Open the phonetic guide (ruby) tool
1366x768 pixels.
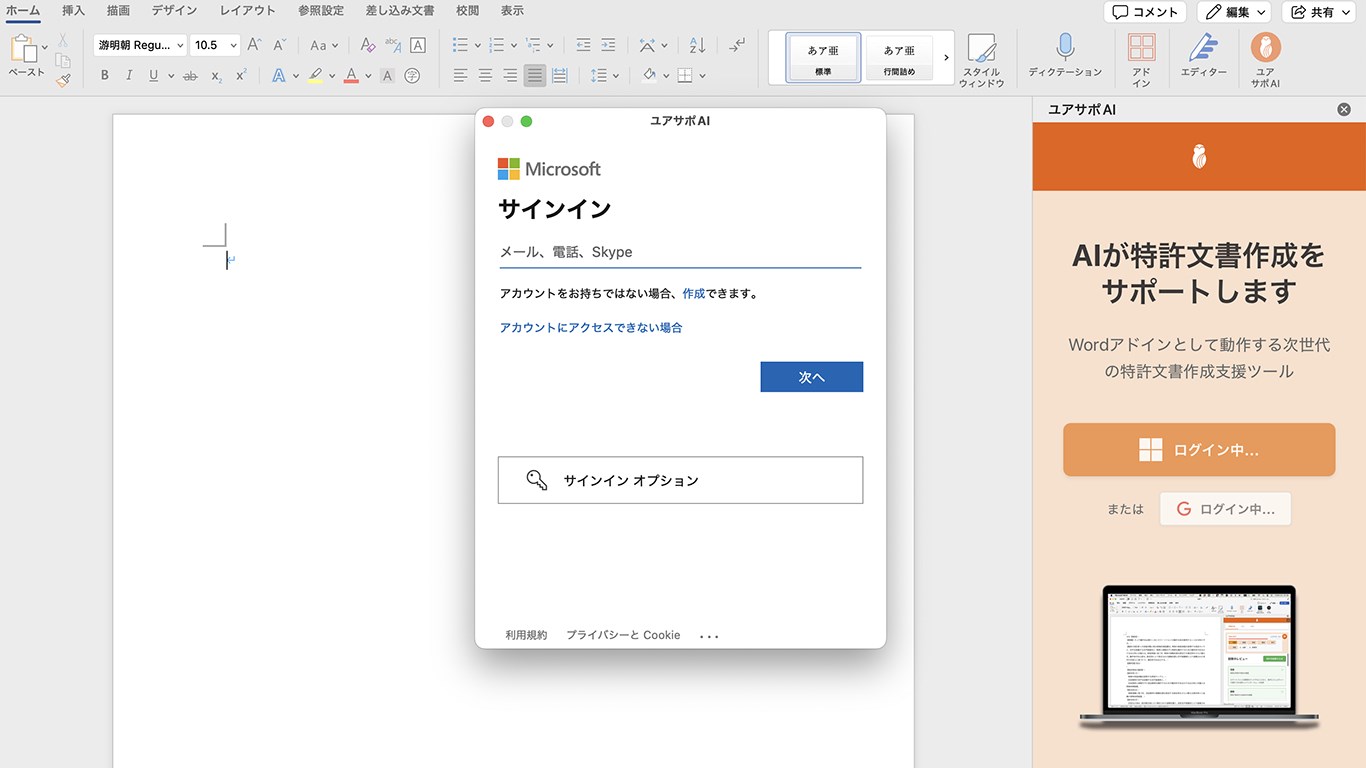(393, 45)
